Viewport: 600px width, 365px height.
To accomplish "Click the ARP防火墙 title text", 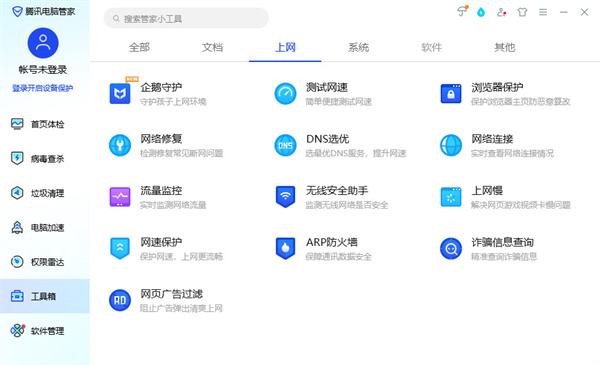I will click(x=332, y=242).
